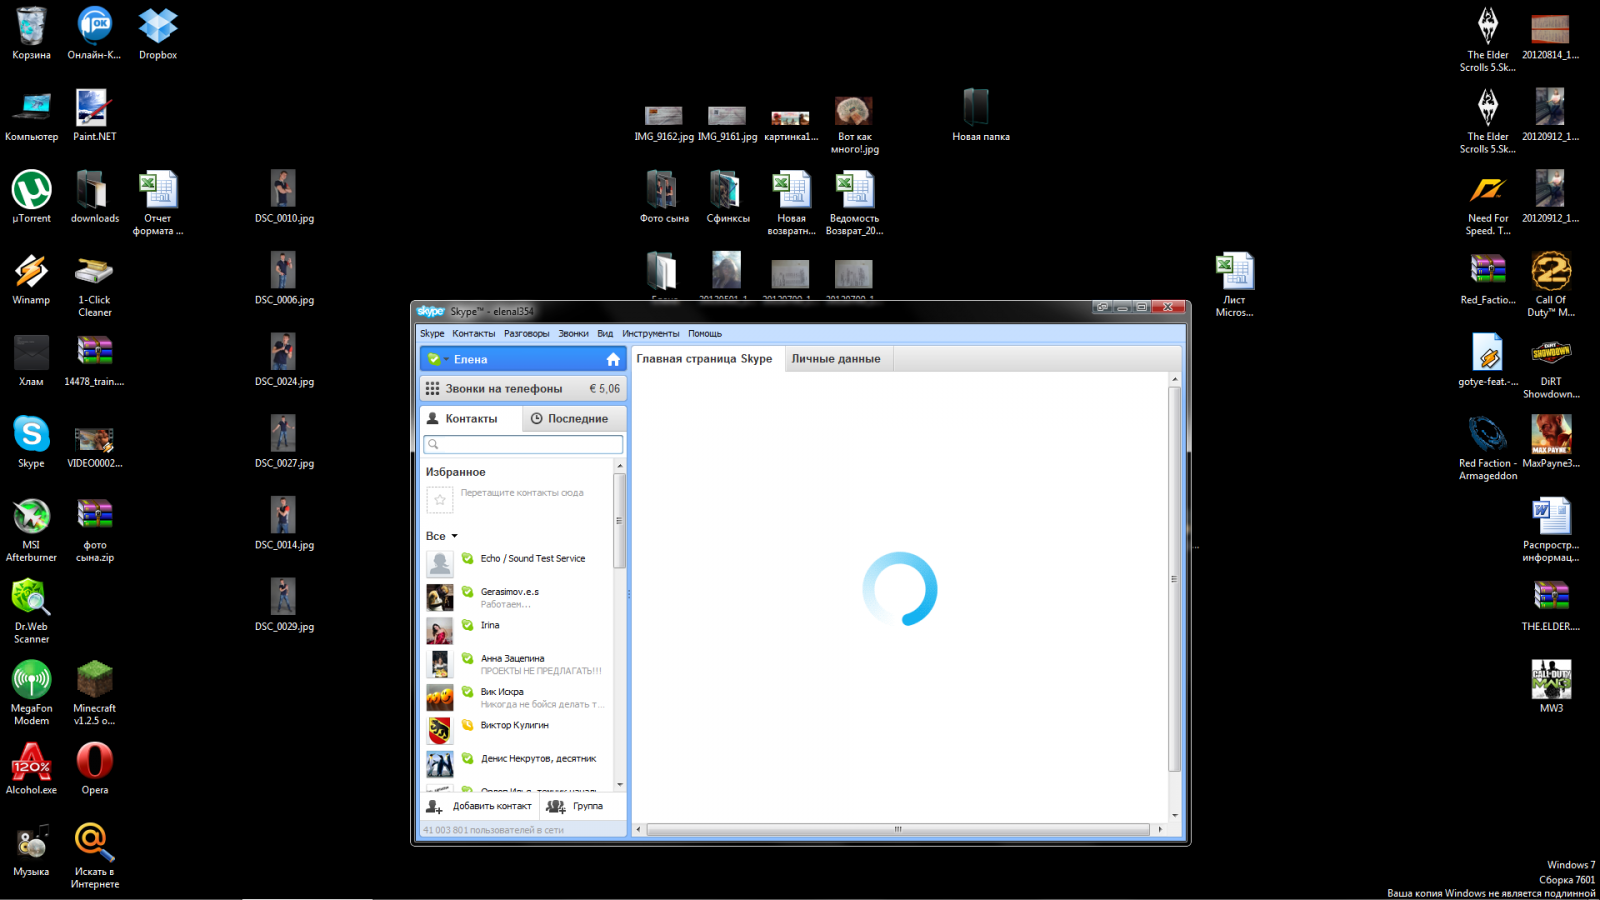Switch to the Личные данные tab
Screen dimensions: 1600x900
point(835,359)
